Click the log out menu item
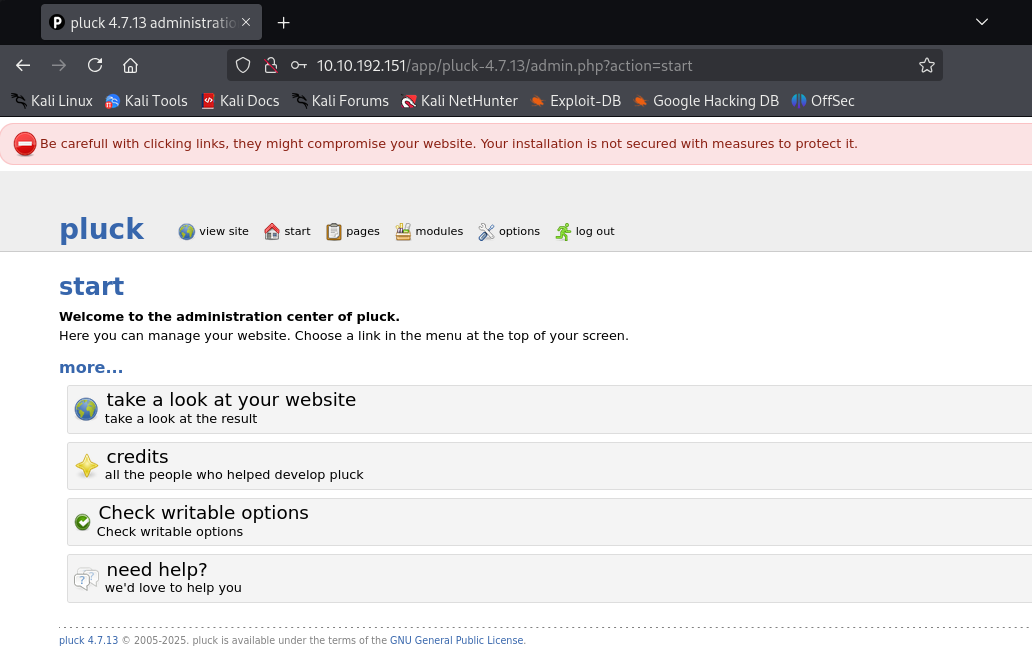 tap(585, 232)
